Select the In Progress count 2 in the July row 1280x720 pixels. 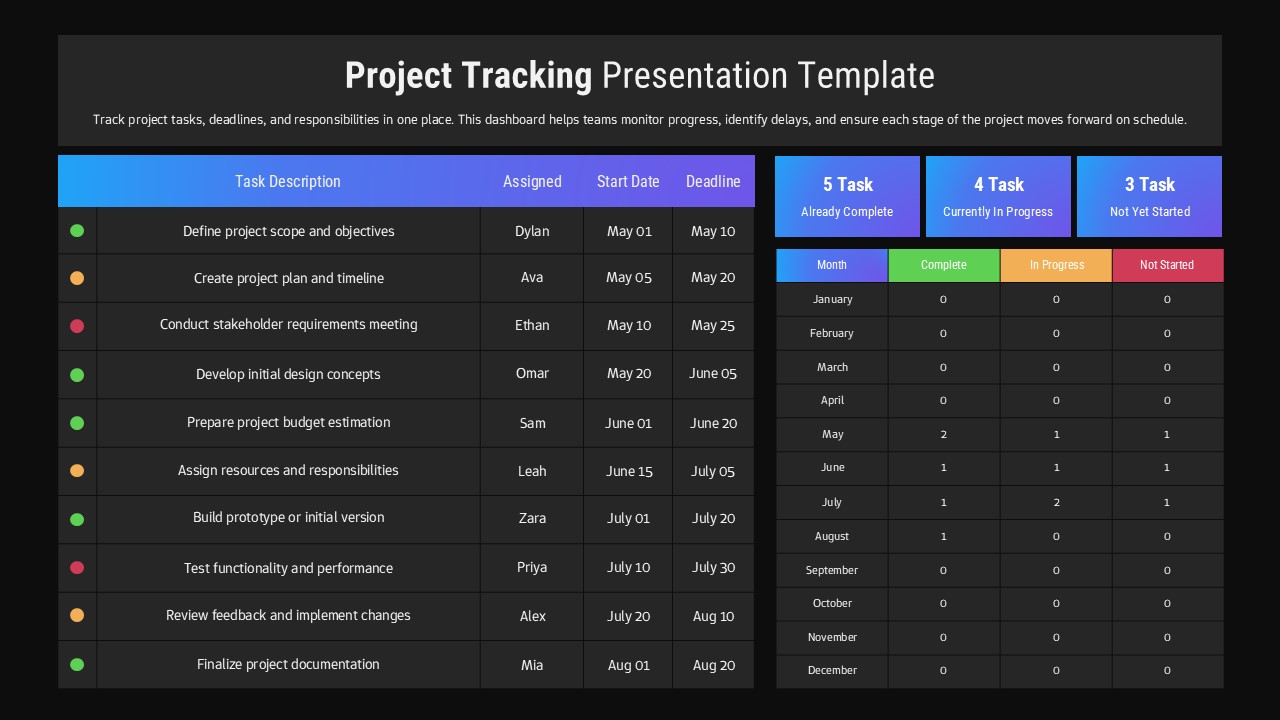coord(1056,502)
